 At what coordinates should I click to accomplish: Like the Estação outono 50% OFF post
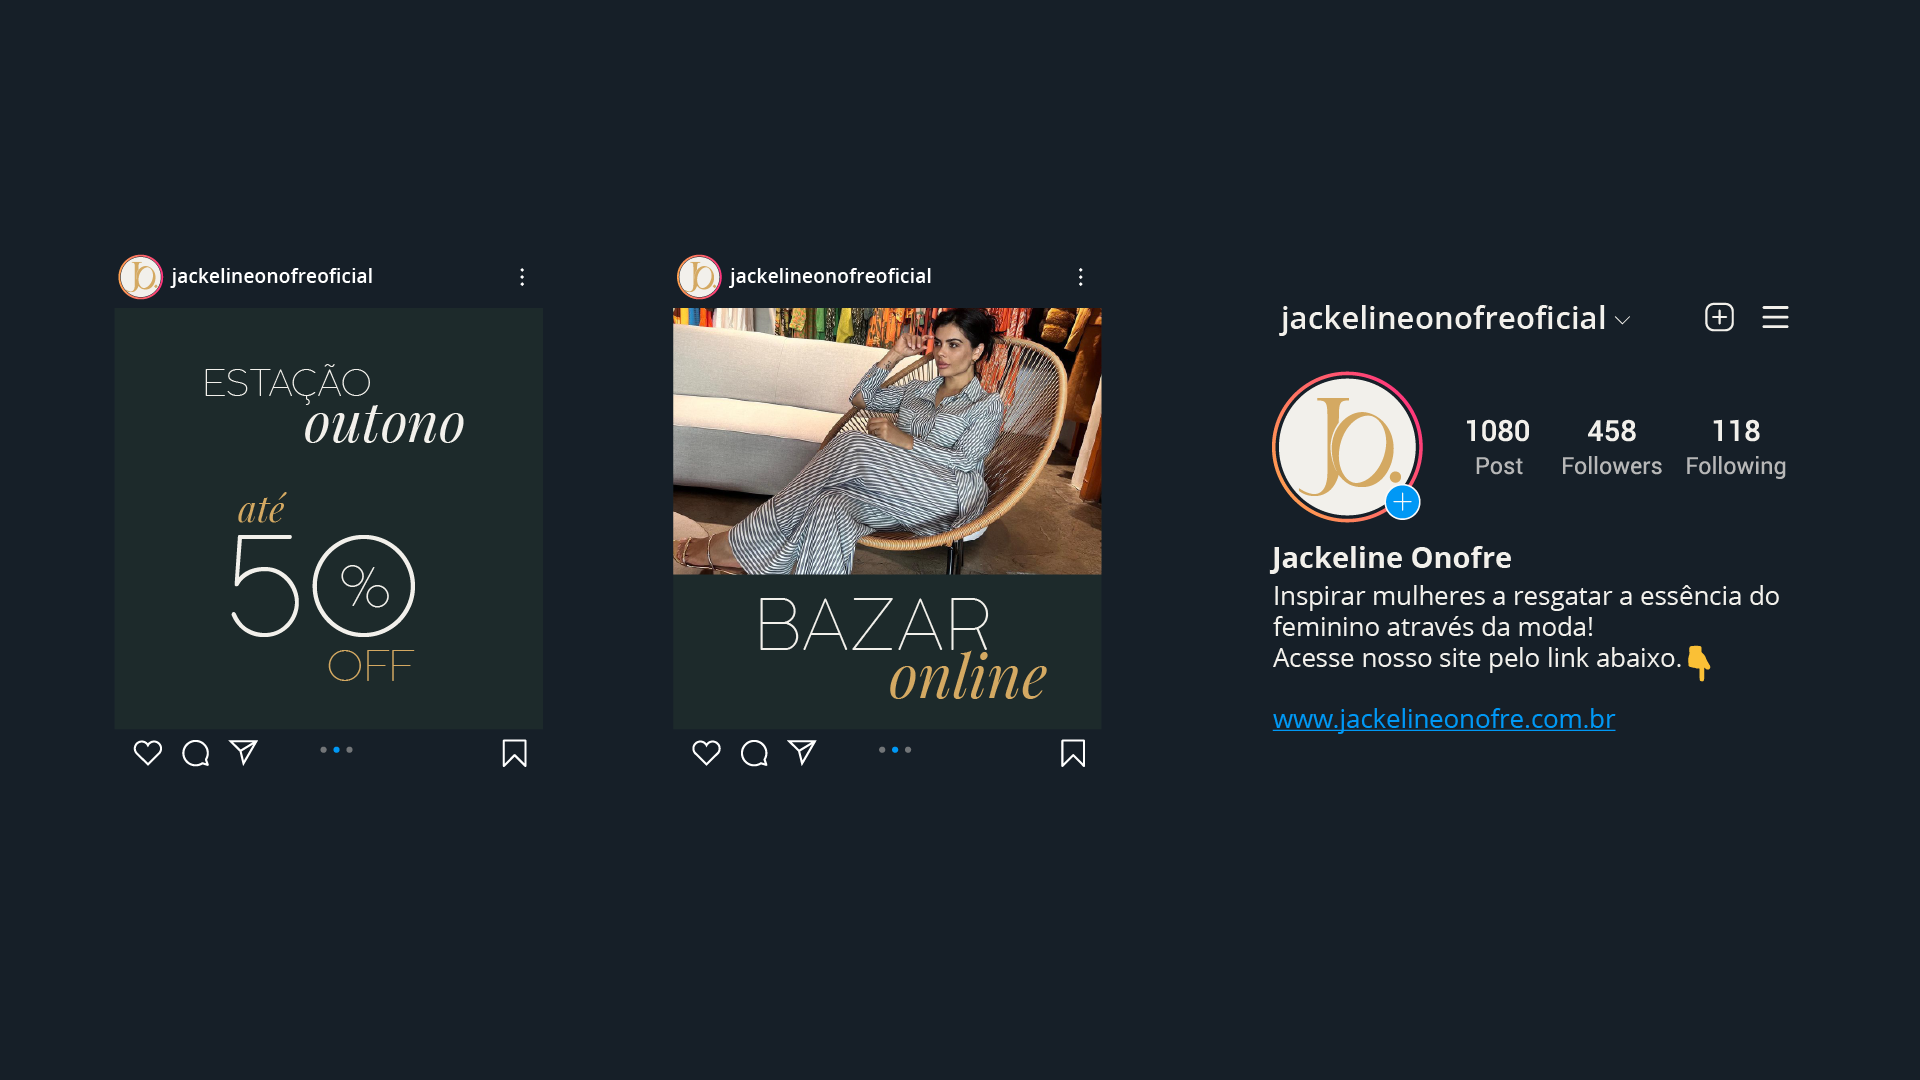pyautogui.click(x=148, y=753)
